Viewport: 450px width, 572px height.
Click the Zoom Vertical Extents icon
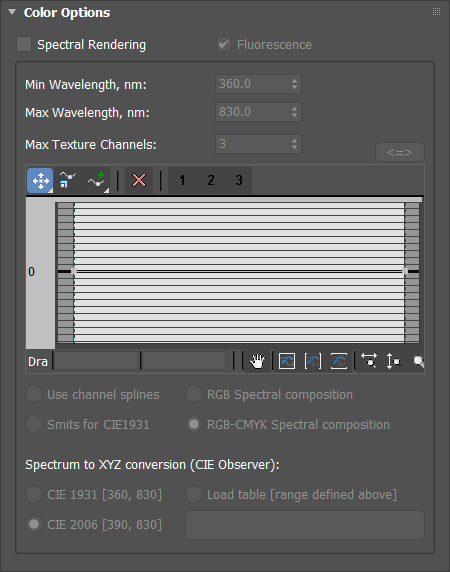pos(339,362)
